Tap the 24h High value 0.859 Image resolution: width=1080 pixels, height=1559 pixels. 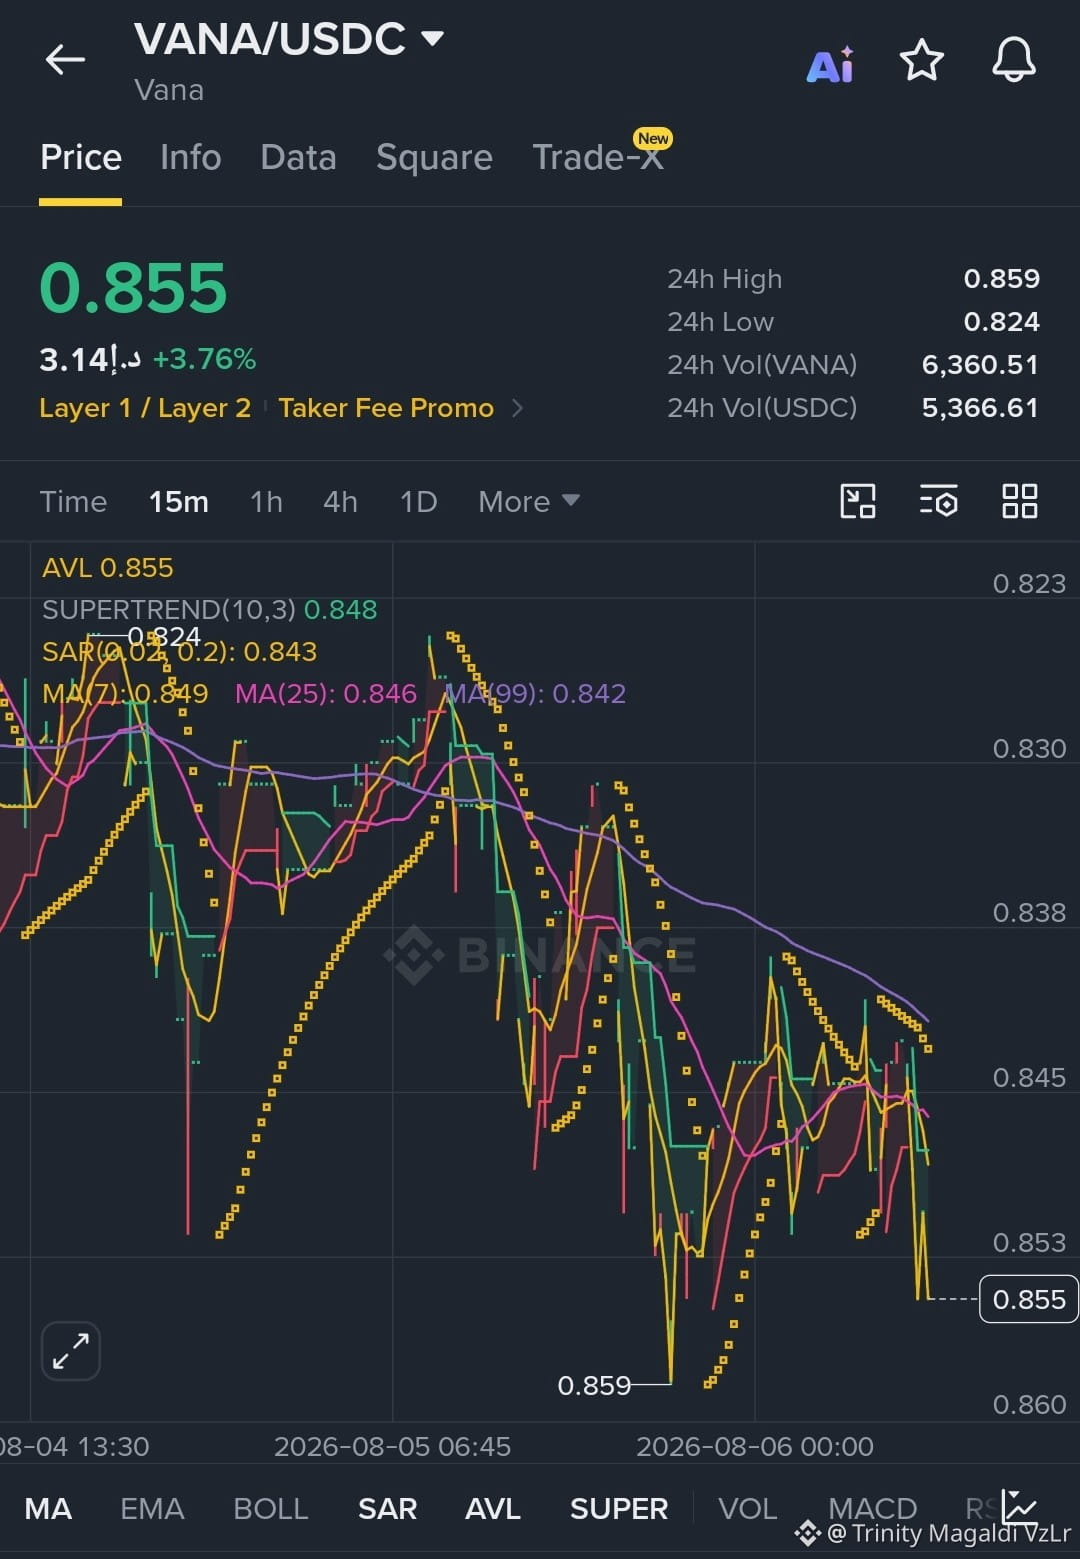[1001, 279]
